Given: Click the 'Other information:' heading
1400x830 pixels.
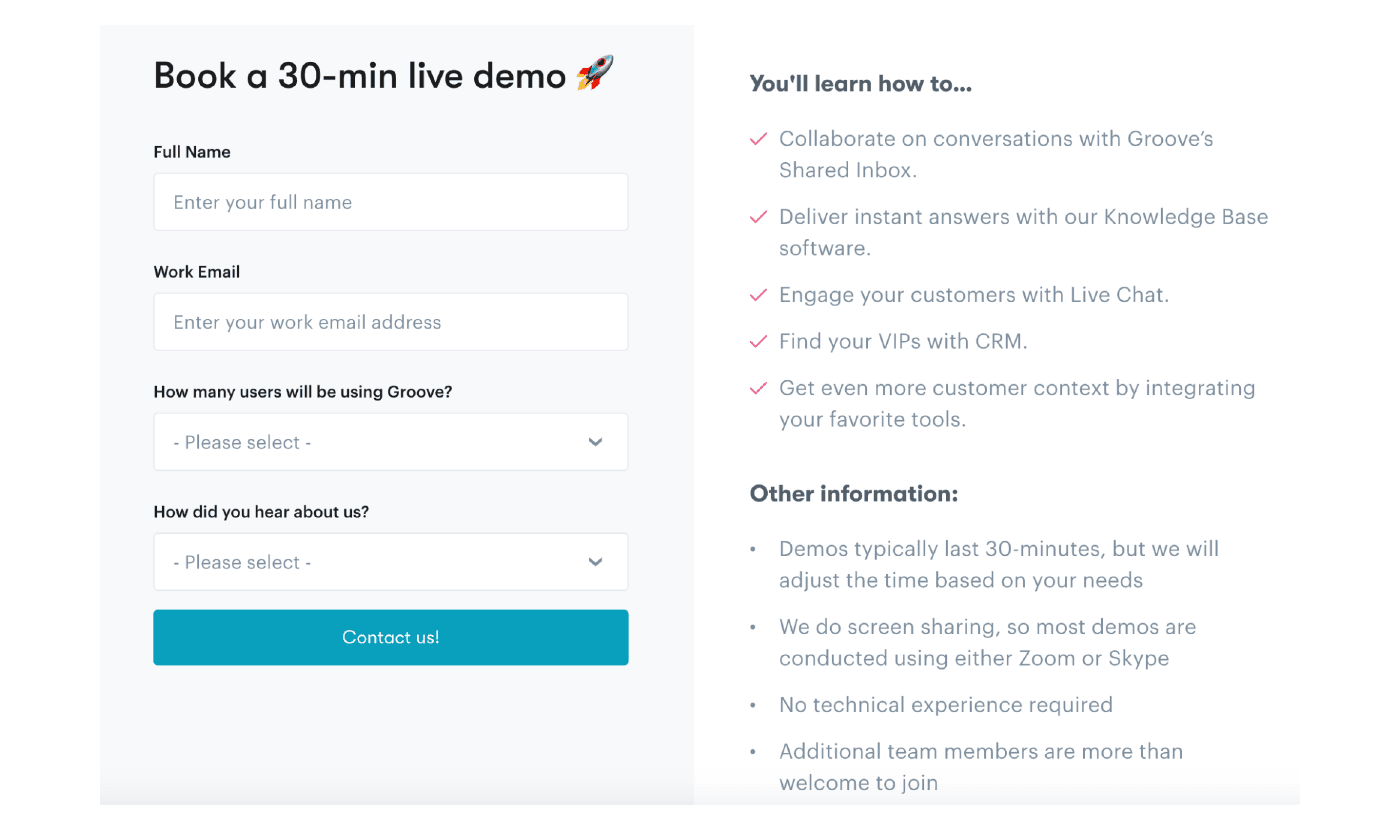Looking at the screenshot, I should click(853, 493).
